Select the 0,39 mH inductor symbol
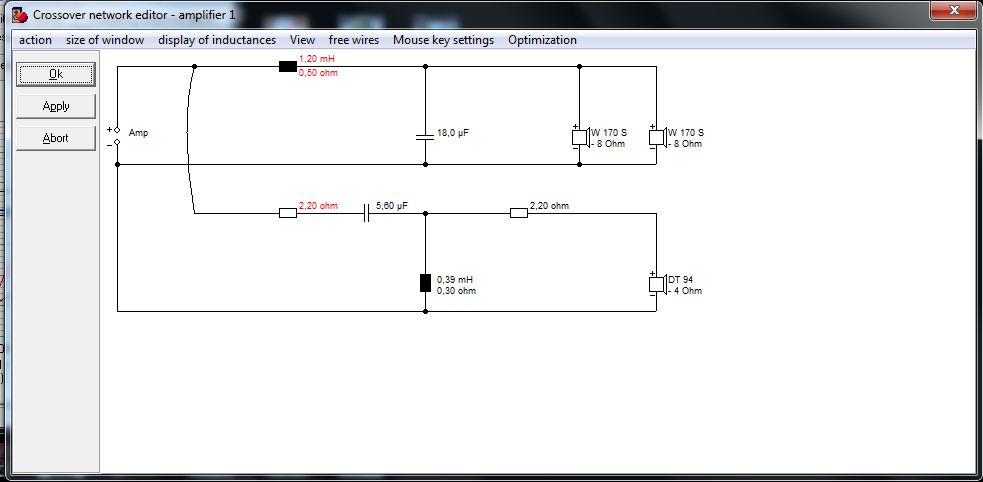 pos(425,283)
